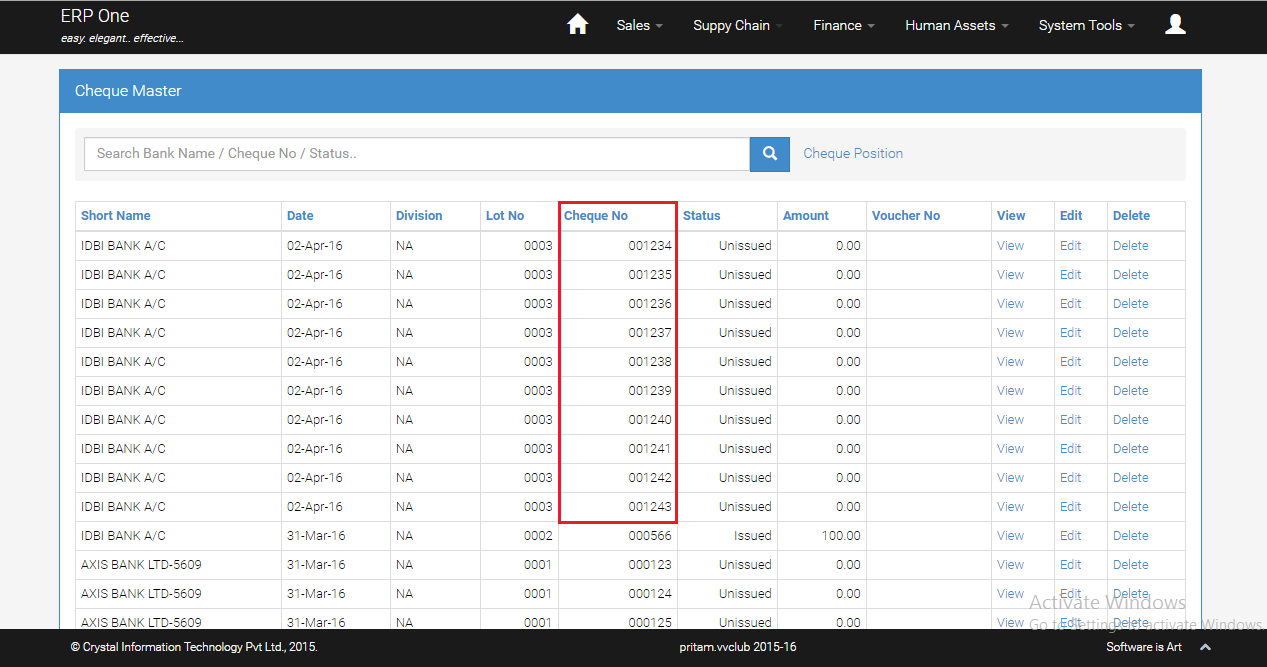Sort table by Short Name header
This screenshot has width=1267, height=667.
pyautogui.click(x=116, y=216)
